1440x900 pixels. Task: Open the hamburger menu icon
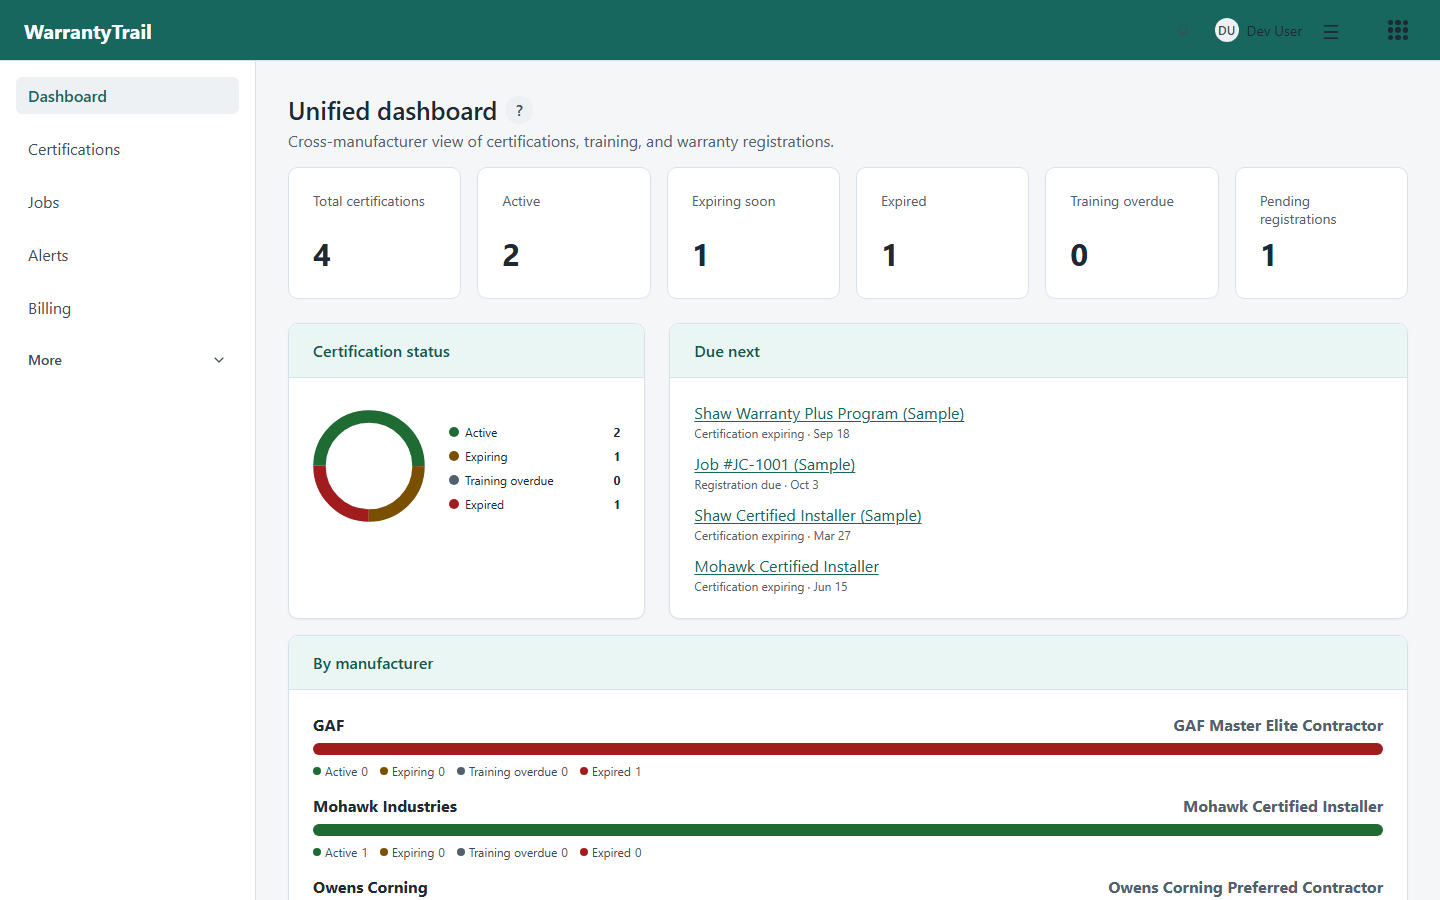coord(1331,32)
